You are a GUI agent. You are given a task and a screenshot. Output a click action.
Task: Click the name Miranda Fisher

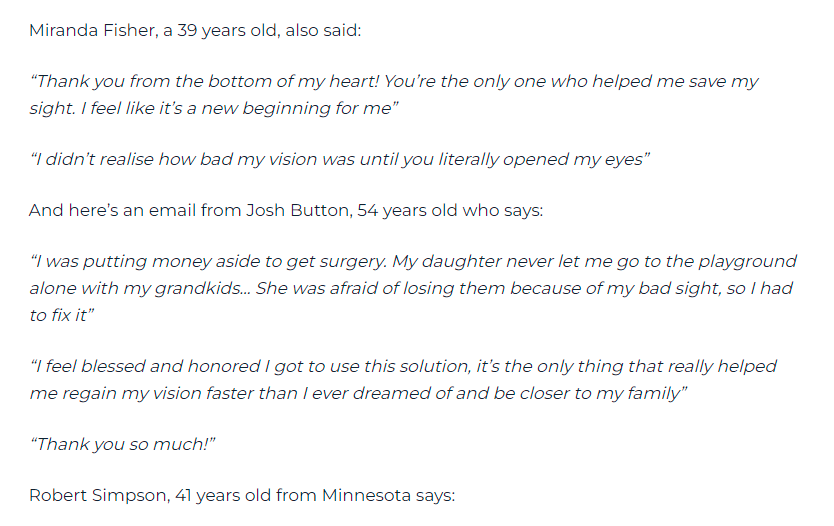[x=89, y=29]
